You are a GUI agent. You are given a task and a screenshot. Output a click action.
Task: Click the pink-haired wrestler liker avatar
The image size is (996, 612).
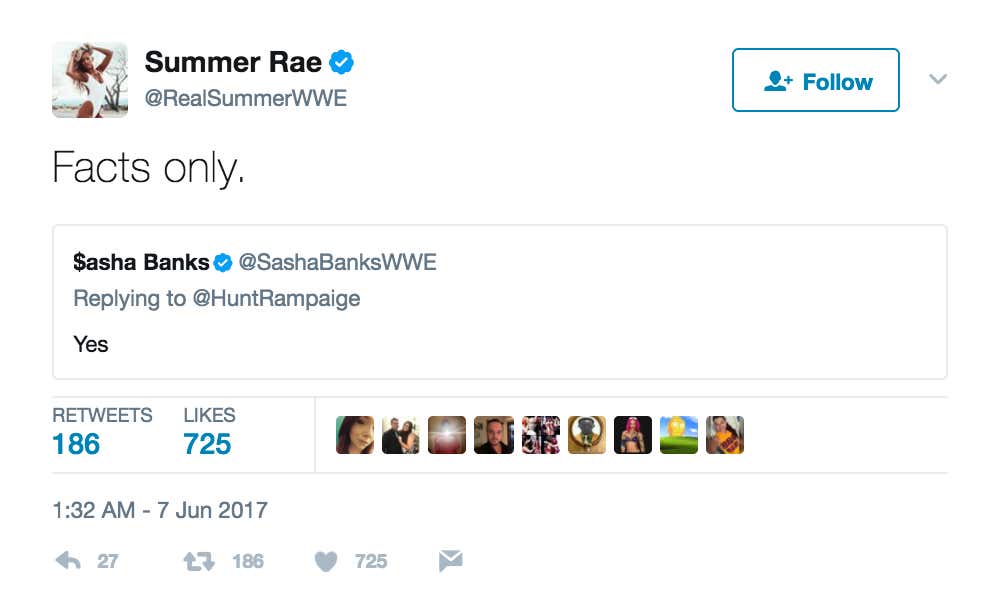click(x=633, y=435)
